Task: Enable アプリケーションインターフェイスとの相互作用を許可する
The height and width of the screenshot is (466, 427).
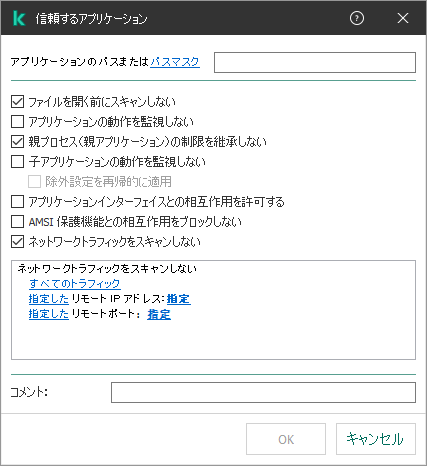Action: coord(18,202)
